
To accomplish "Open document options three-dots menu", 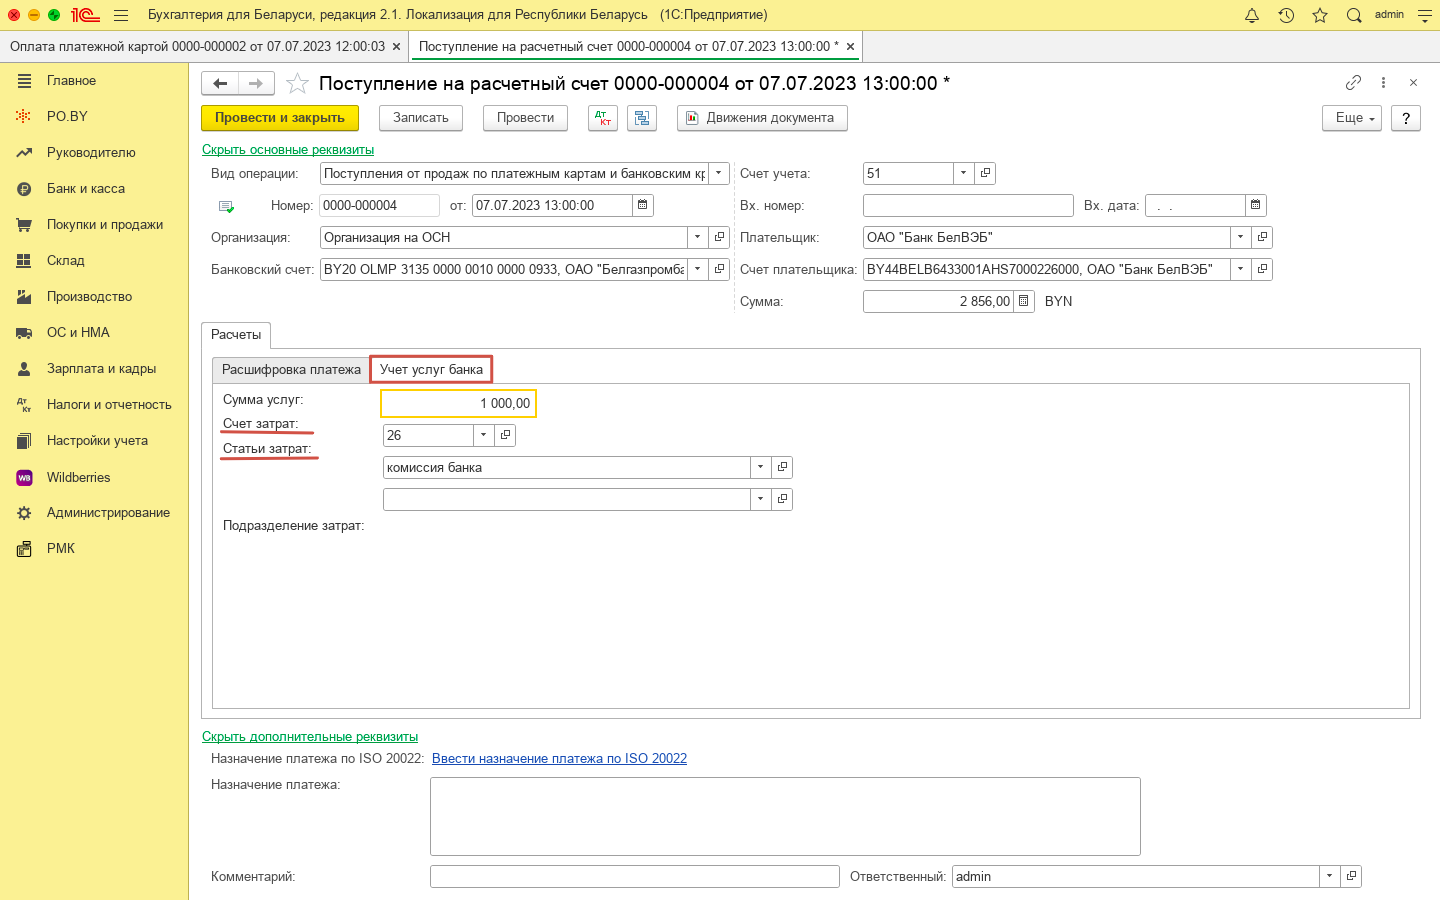I will coord(1383,83).
